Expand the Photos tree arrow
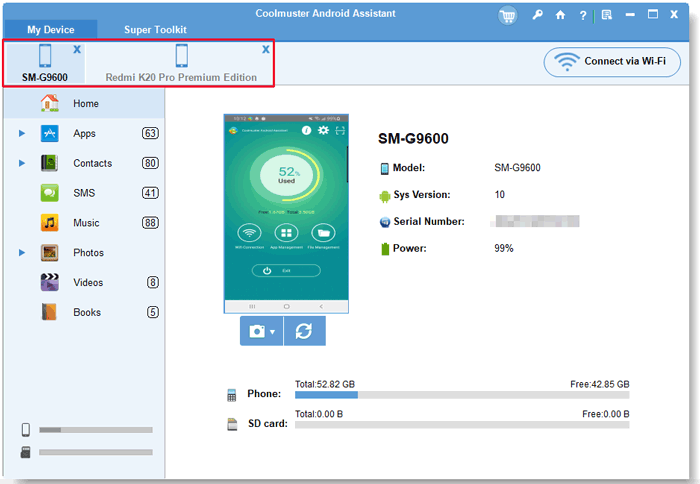Viewport: 700px width, 484px height. point(21,253)
